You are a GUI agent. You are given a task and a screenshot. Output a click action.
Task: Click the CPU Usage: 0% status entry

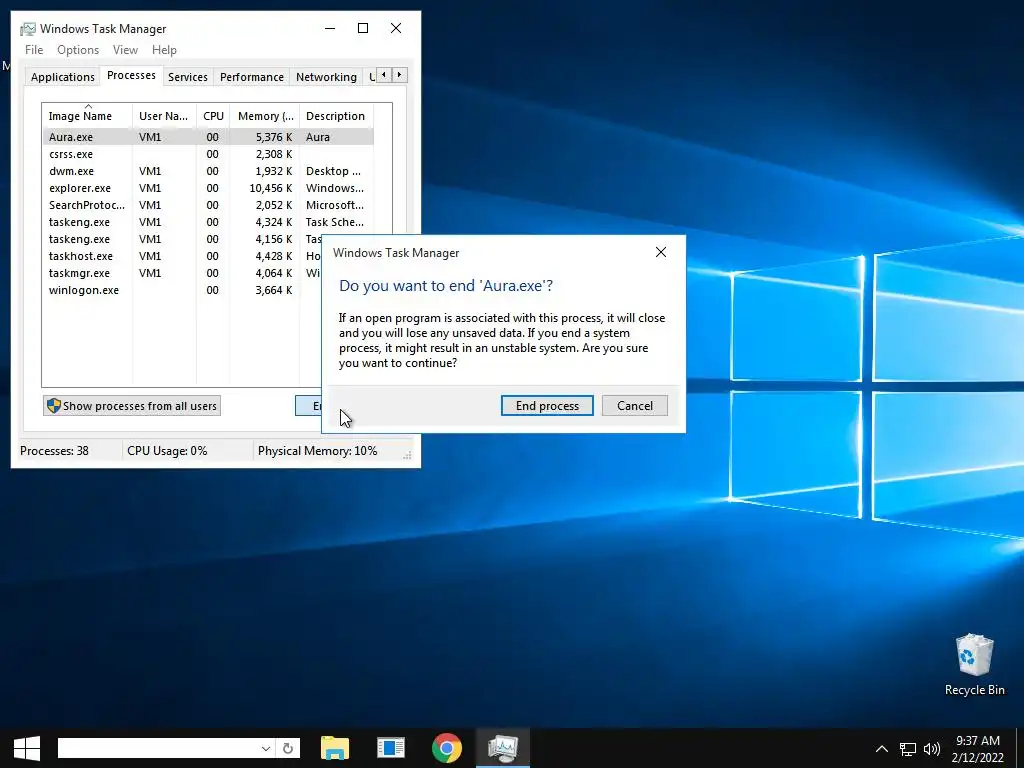tap(167, 451)
